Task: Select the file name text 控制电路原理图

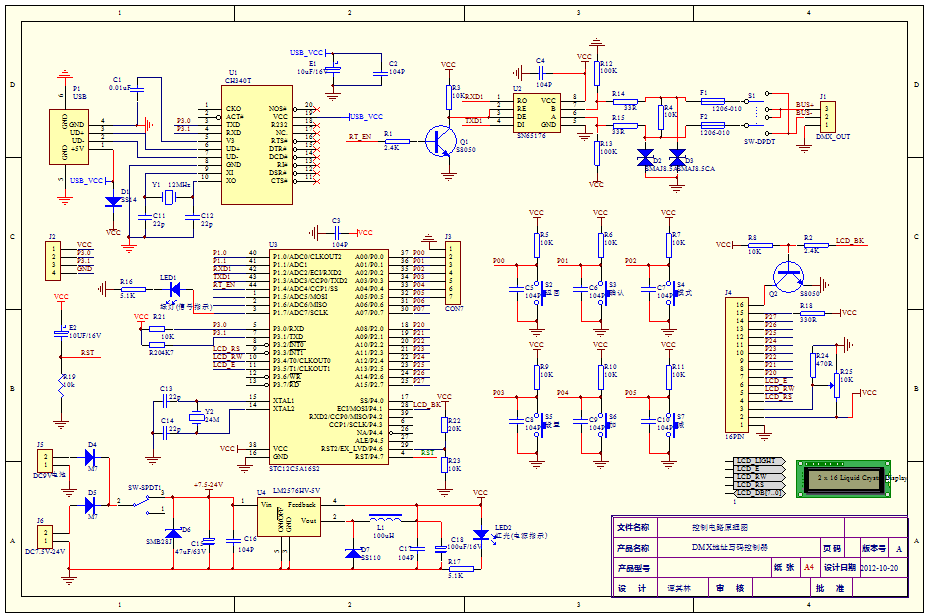Action: [720, 527]
